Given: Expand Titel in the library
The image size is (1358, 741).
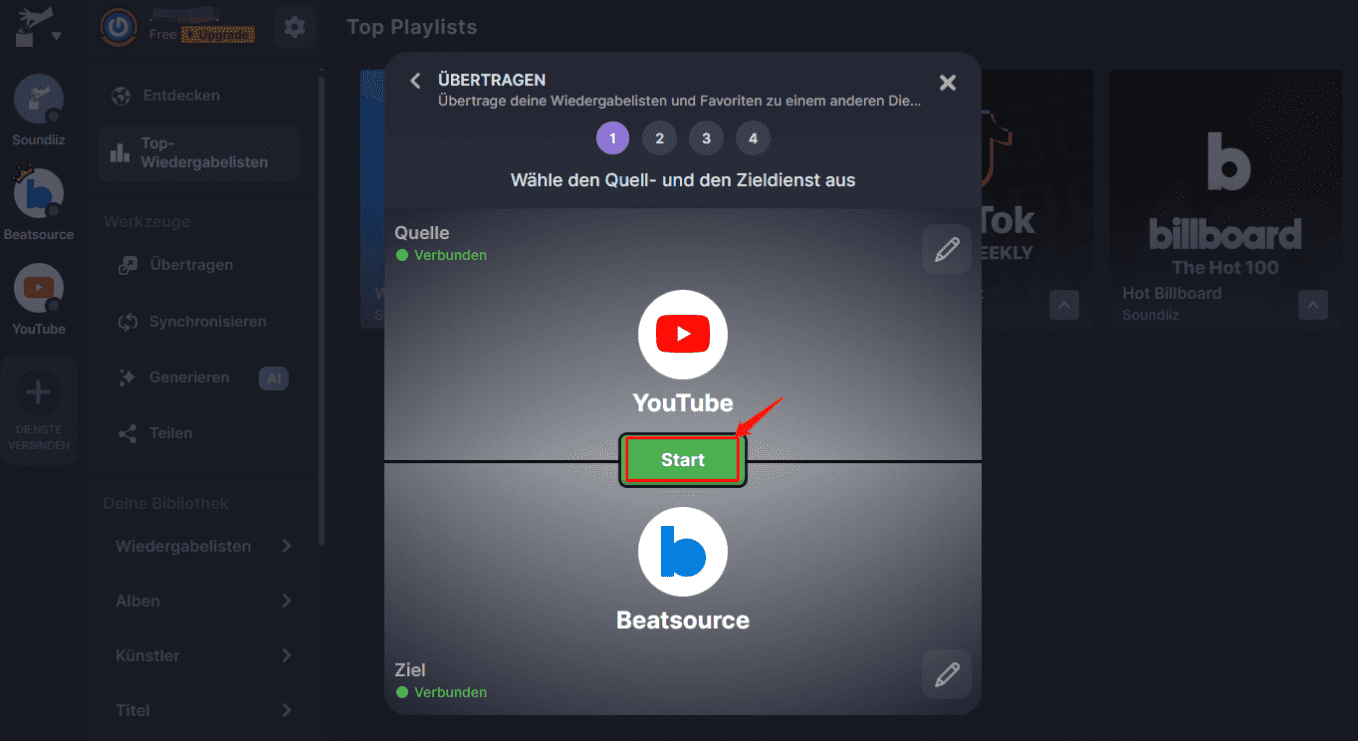Looking at the screenshot, I should pyautogui.click(x=203, y=710).
